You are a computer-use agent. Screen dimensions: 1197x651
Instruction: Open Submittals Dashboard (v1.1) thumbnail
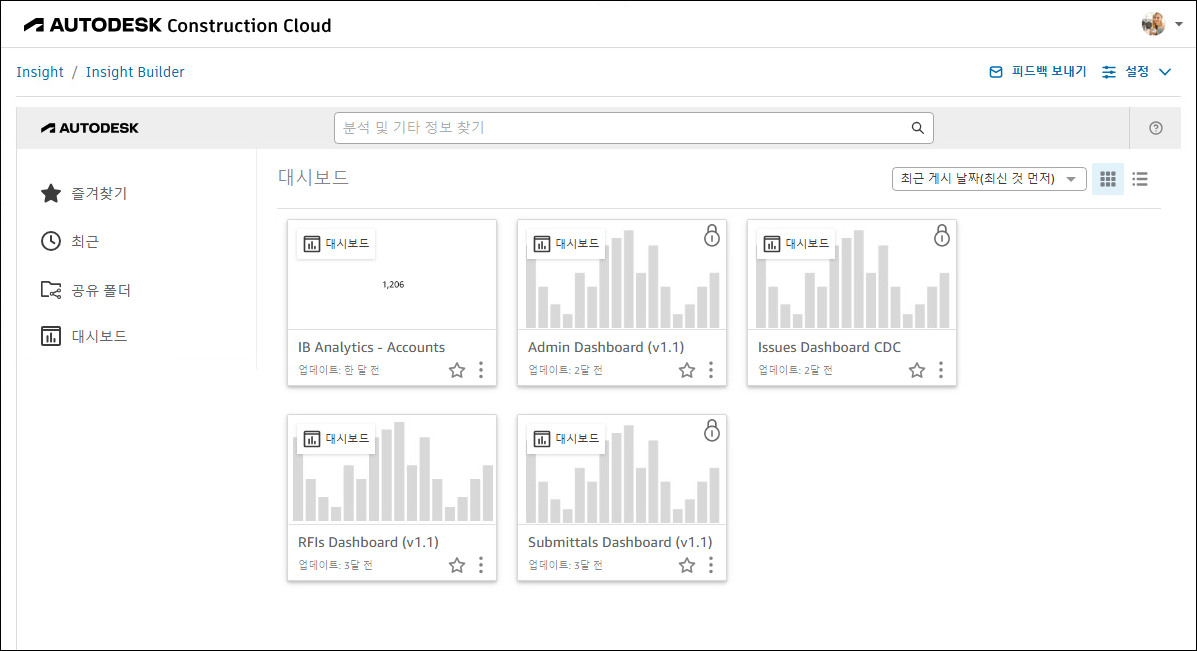[x=621, y=470]
